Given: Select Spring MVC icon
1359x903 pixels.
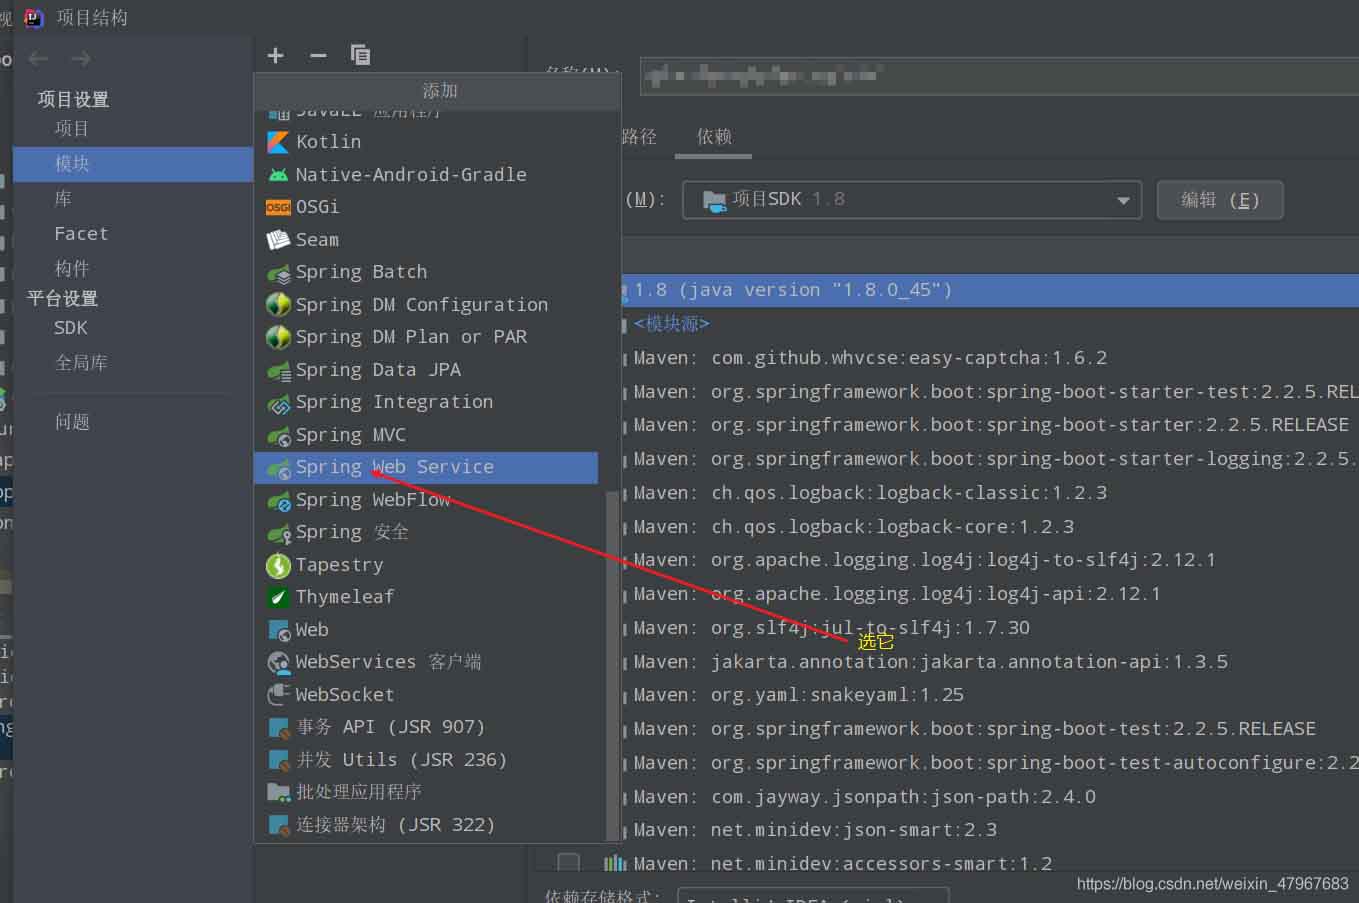Looking at the screenshot, I should [x=278, y=435].
